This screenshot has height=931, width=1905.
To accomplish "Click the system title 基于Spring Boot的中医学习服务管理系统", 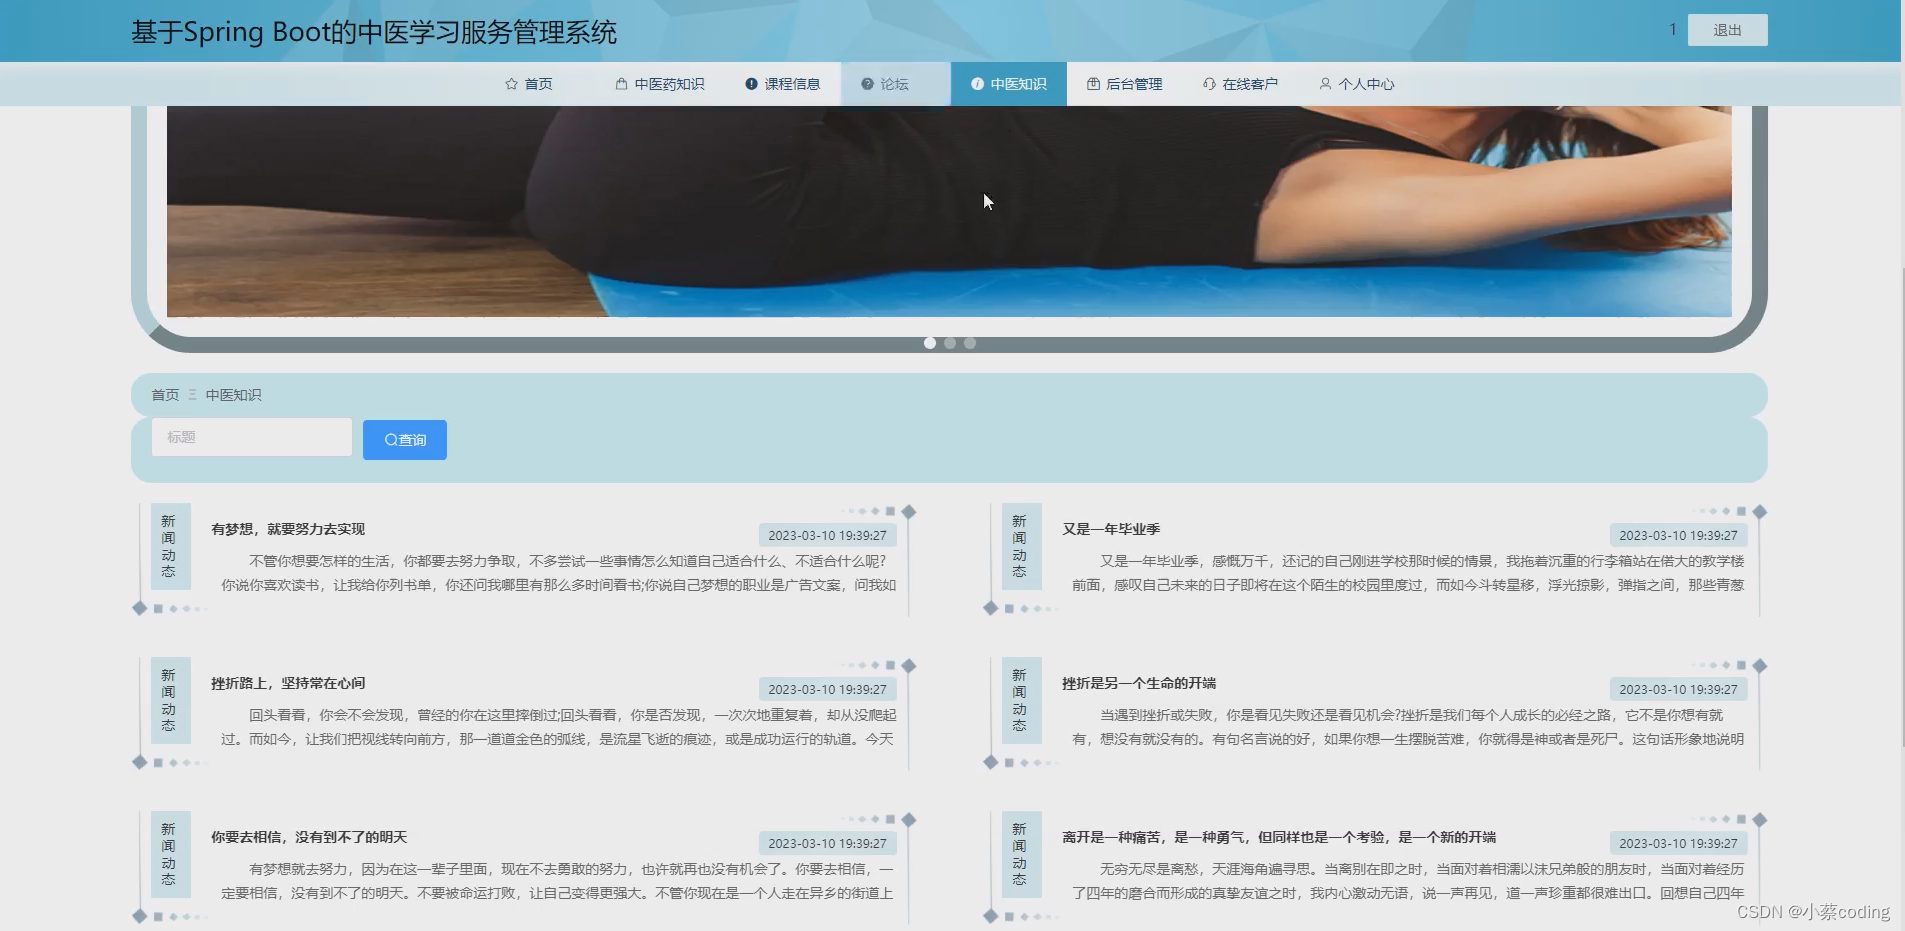I will click(x=374, y=32).
